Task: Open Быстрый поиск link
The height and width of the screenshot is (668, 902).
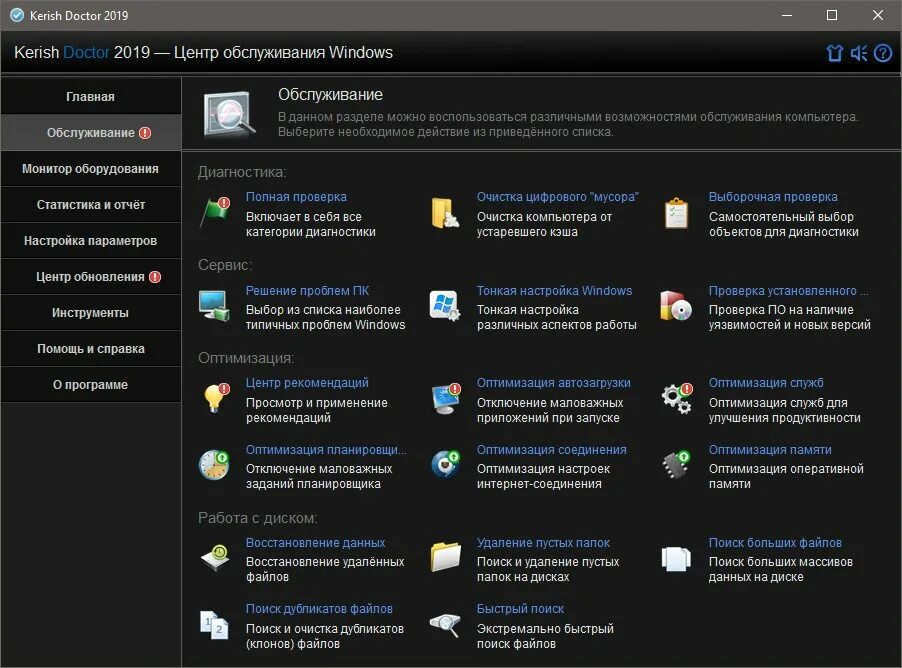Action: click(x=520, y=609)
